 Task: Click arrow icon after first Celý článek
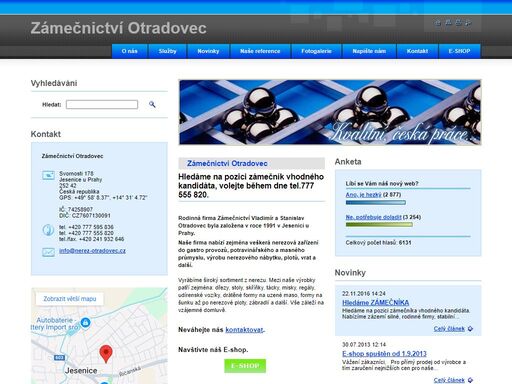(x=470, y=329)
